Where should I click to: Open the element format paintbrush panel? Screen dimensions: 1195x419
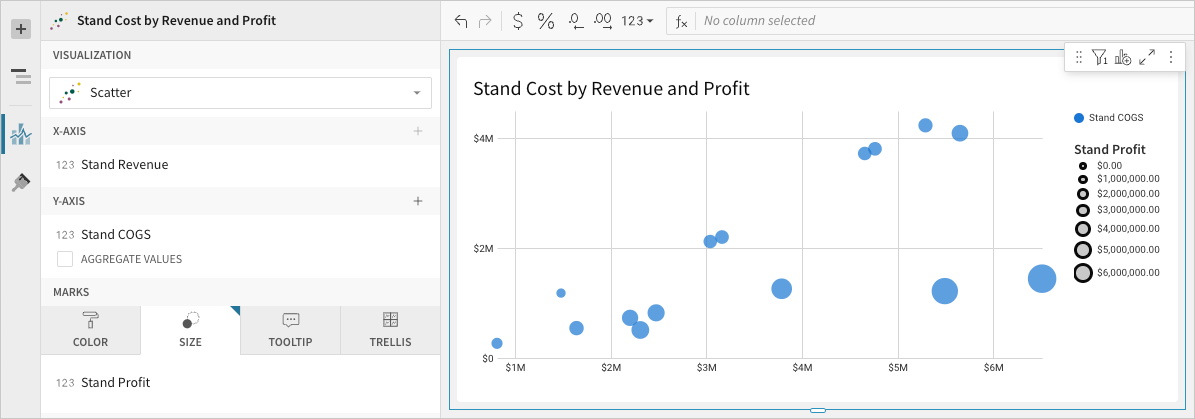tap(20, 182)
